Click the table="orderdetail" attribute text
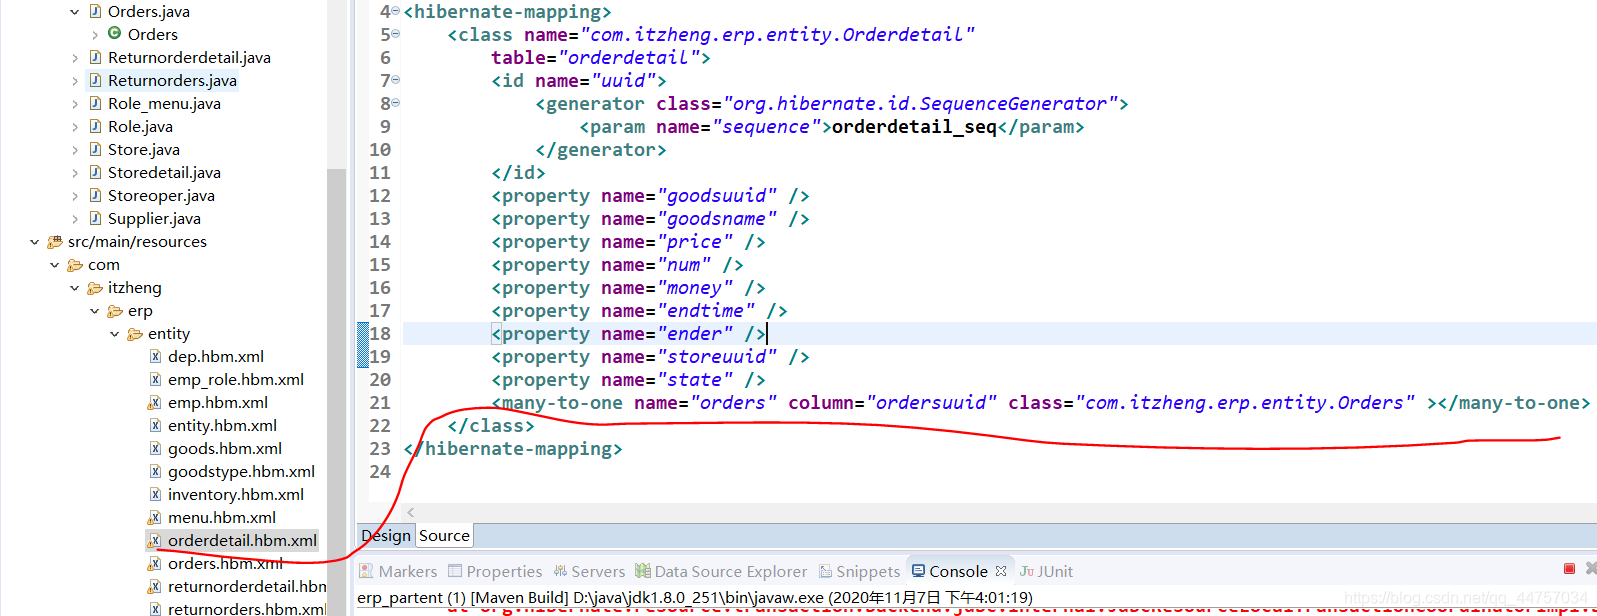 [x=595, y=58]
